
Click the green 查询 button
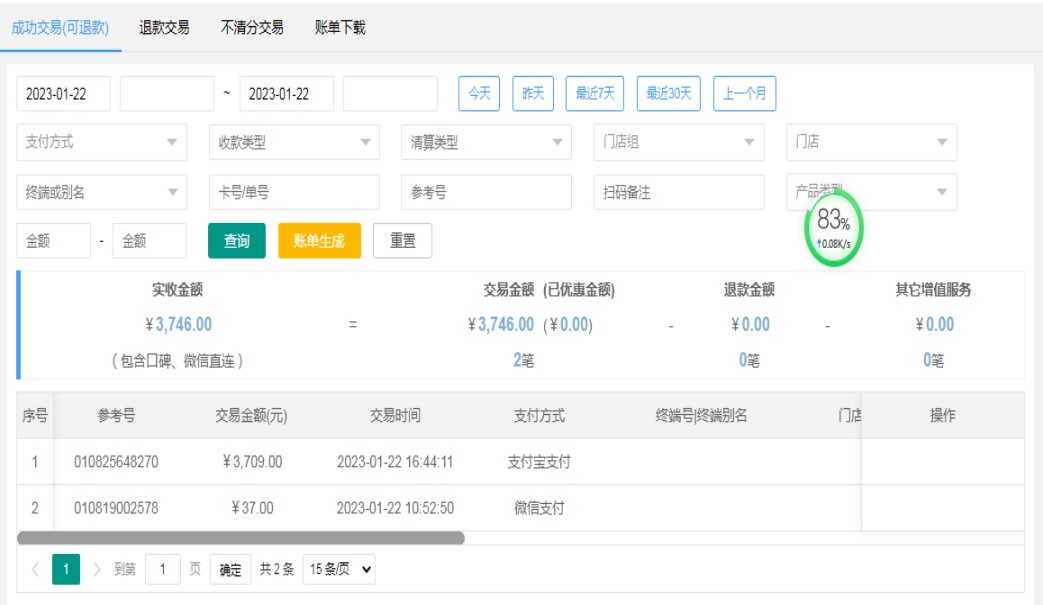pos(237,241)
